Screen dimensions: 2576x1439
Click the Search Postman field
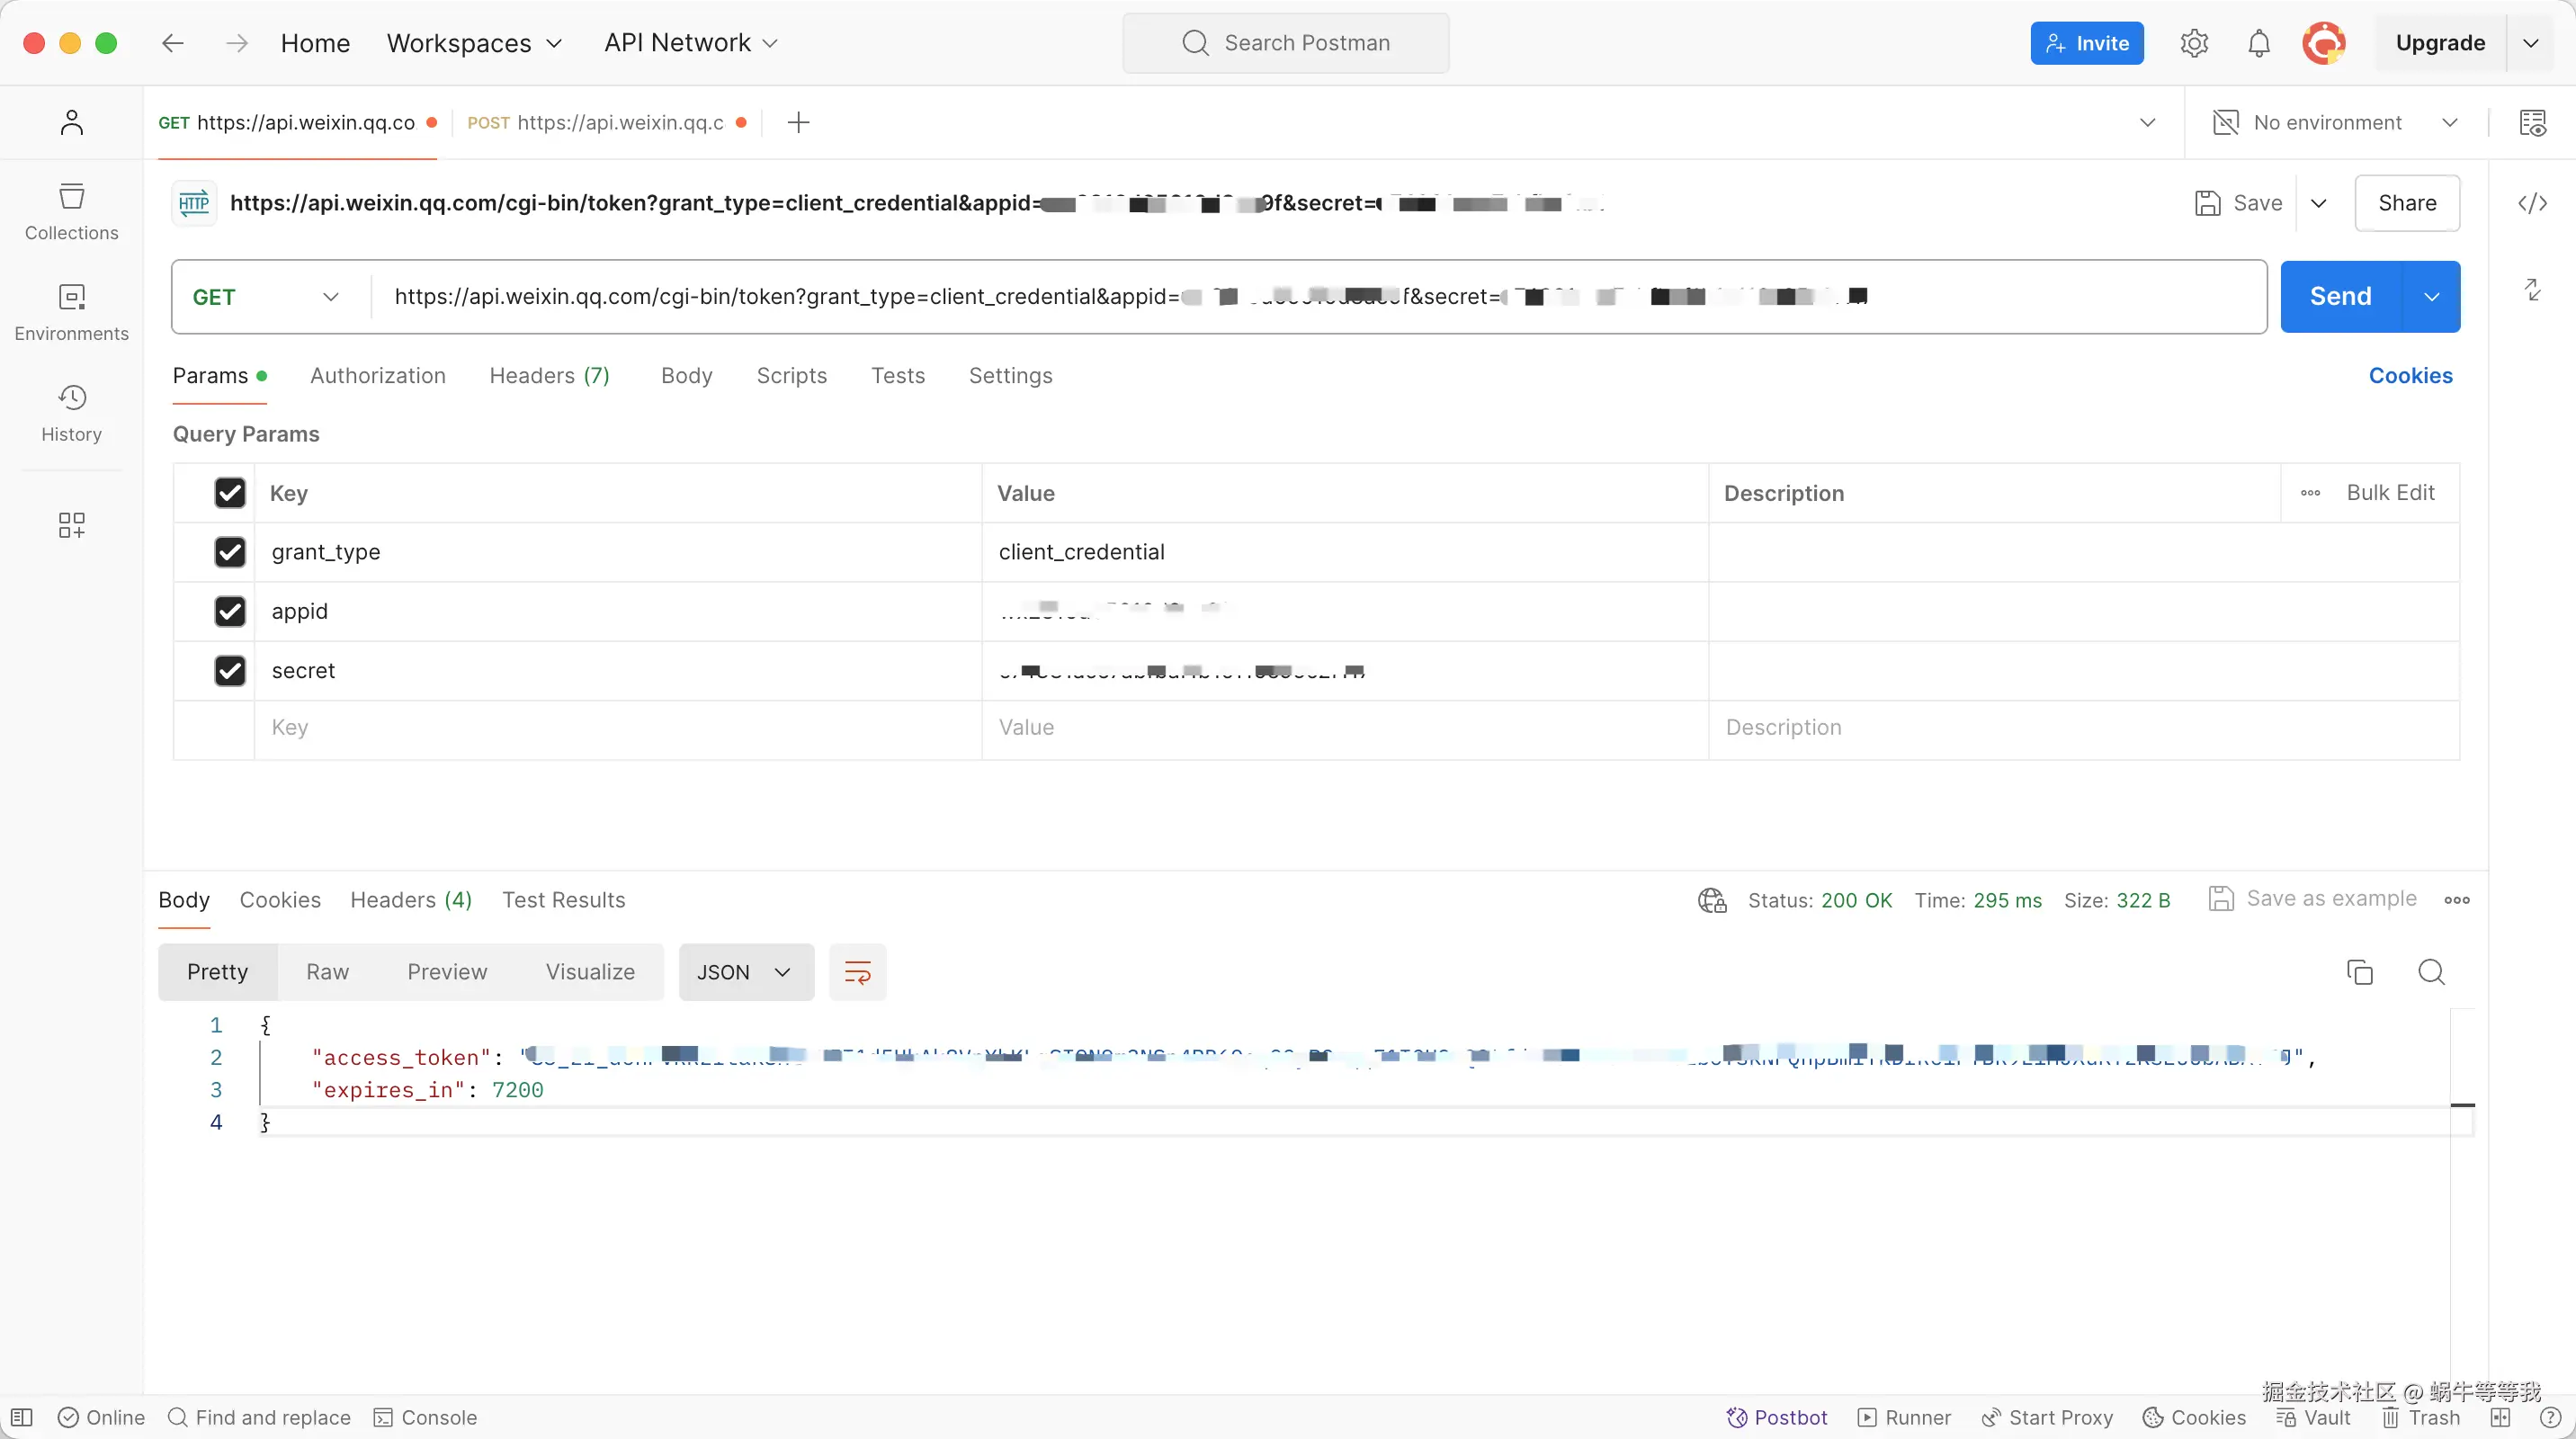pyautogui.click(x=1286, y=43)
